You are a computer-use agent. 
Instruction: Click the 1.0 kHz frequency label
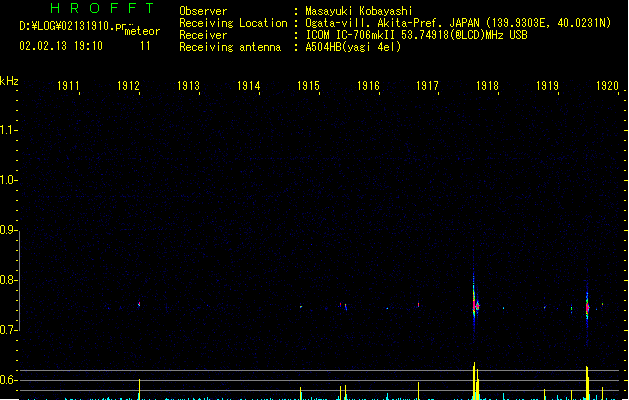tap(7, 180)
